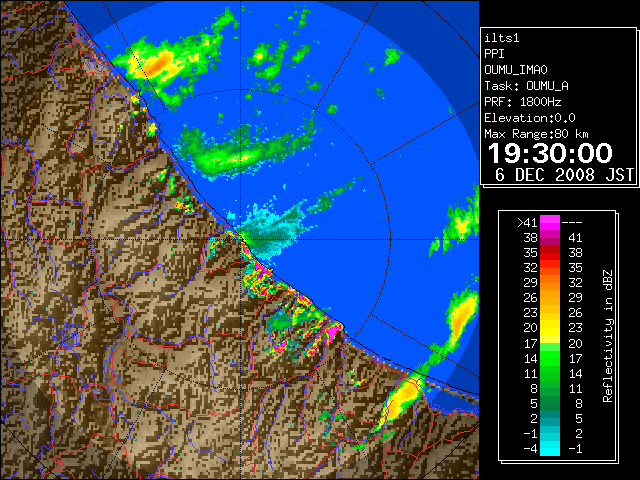Click the 'ilts1' label in info box
Screen dimensions: 640x480
502,38
